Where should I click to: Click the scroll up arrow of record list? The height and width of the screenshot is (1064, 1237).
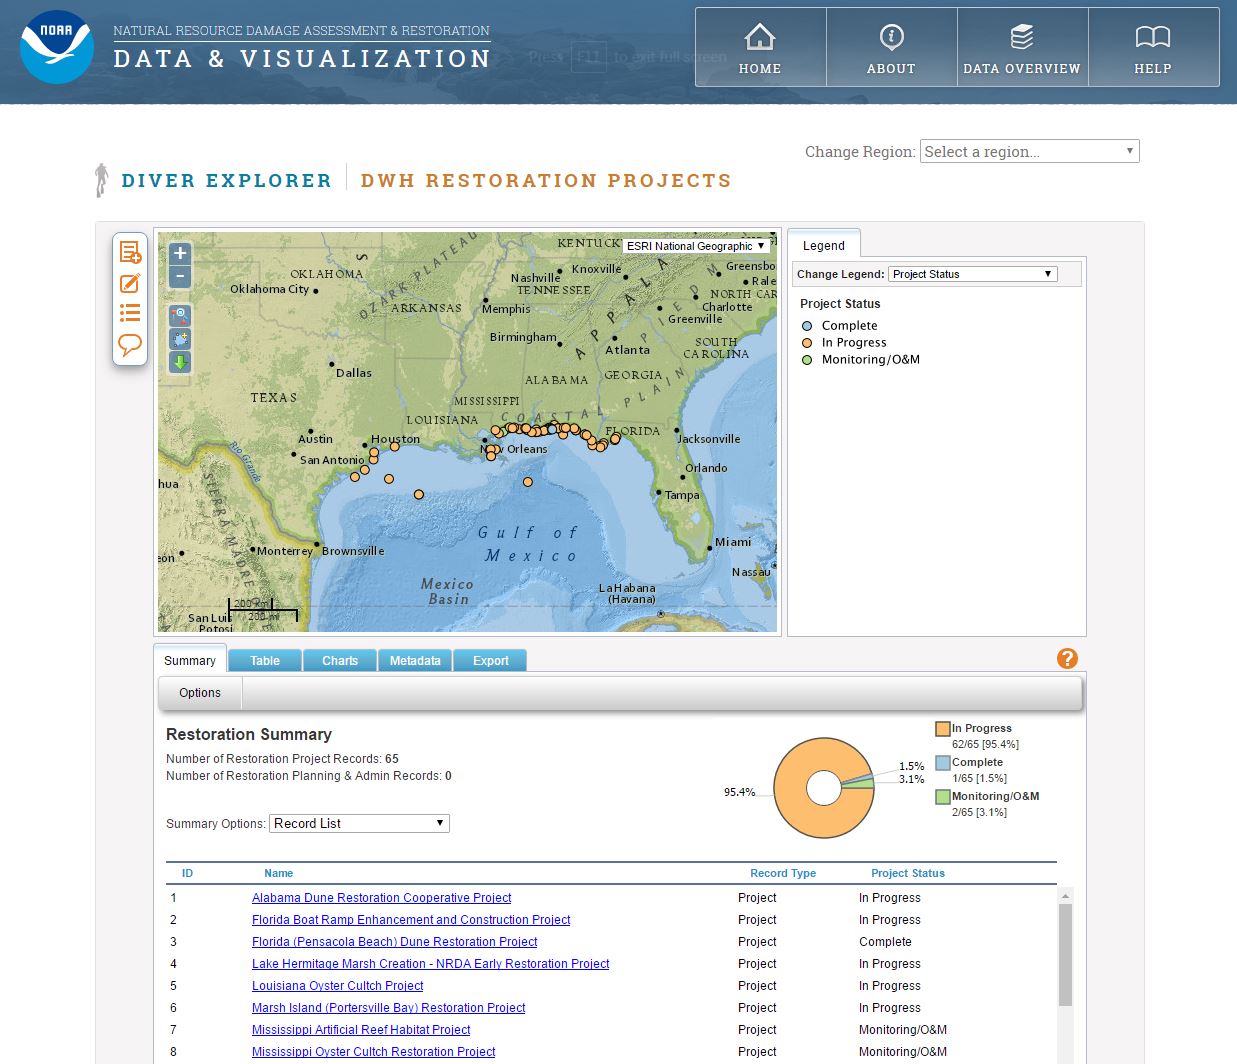[x=1065, y=896]
